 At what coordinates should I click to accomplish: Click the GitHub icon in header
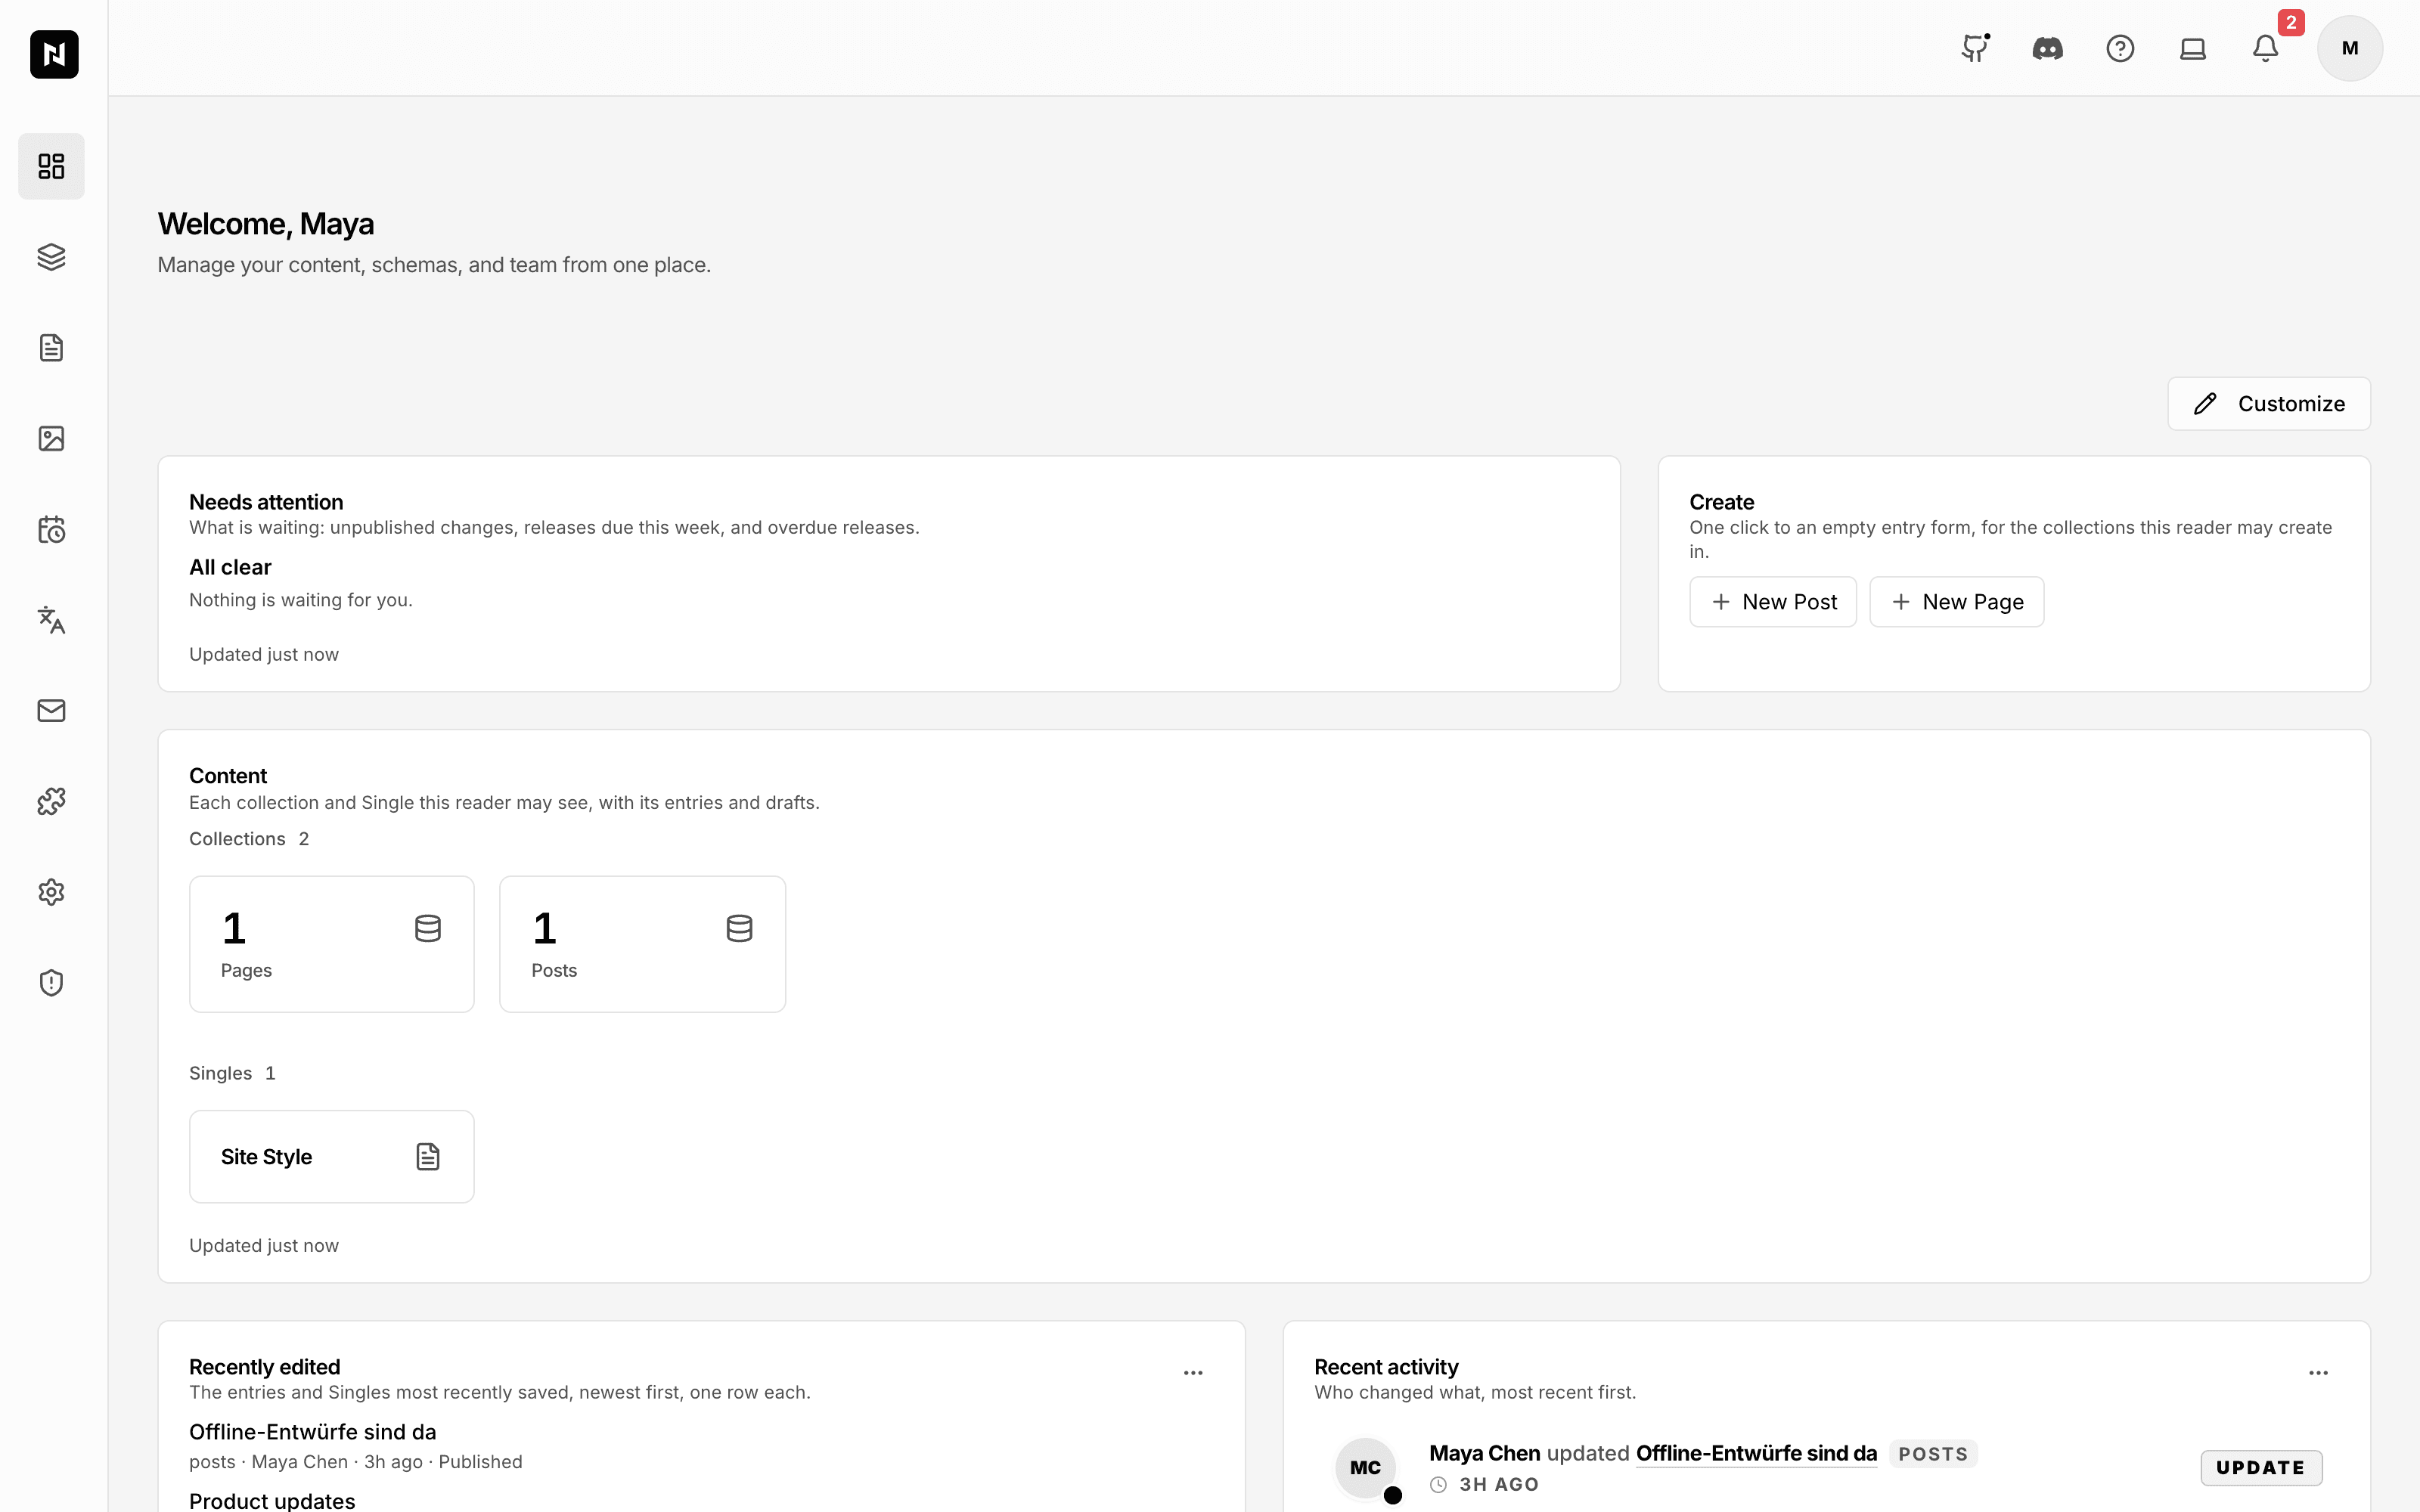coord(1975,48)
